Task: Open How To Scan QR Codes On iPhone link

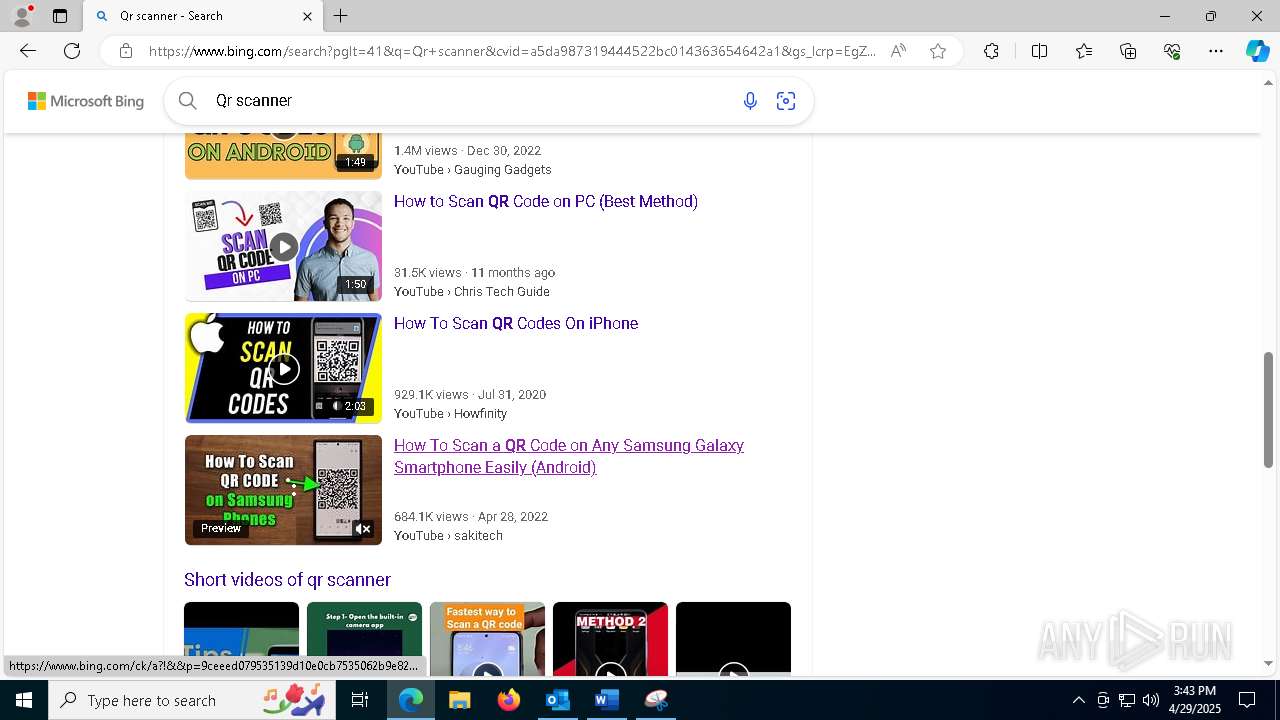Action: pyautogui.click(x=516, y=323)
